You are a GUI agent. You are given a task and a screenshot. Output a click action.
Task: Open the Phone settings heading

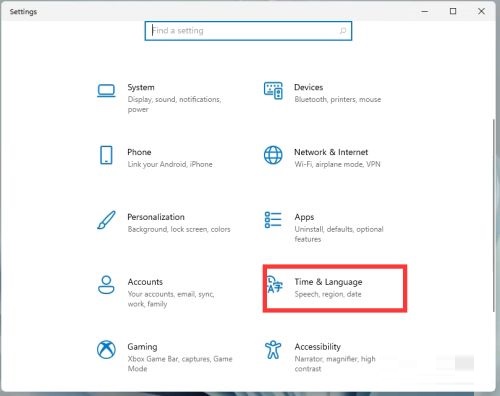pos(139,152)
